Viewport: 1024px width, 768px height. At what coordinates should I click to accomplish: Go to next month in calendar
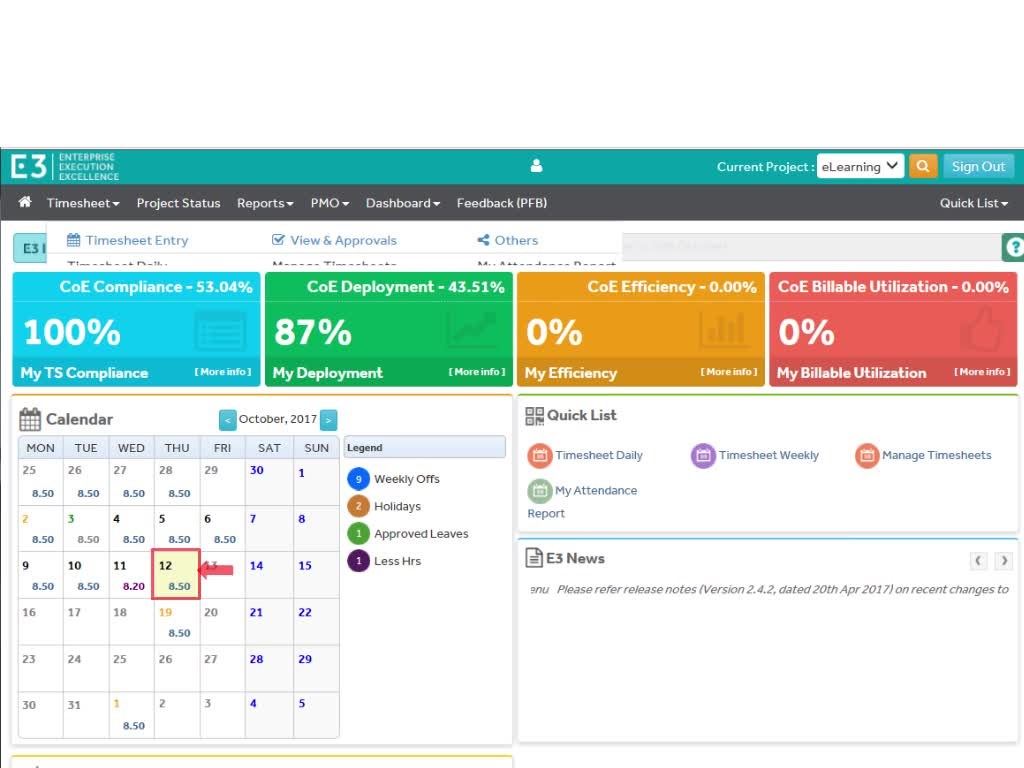pyautogui.click(x=328, y=420)
